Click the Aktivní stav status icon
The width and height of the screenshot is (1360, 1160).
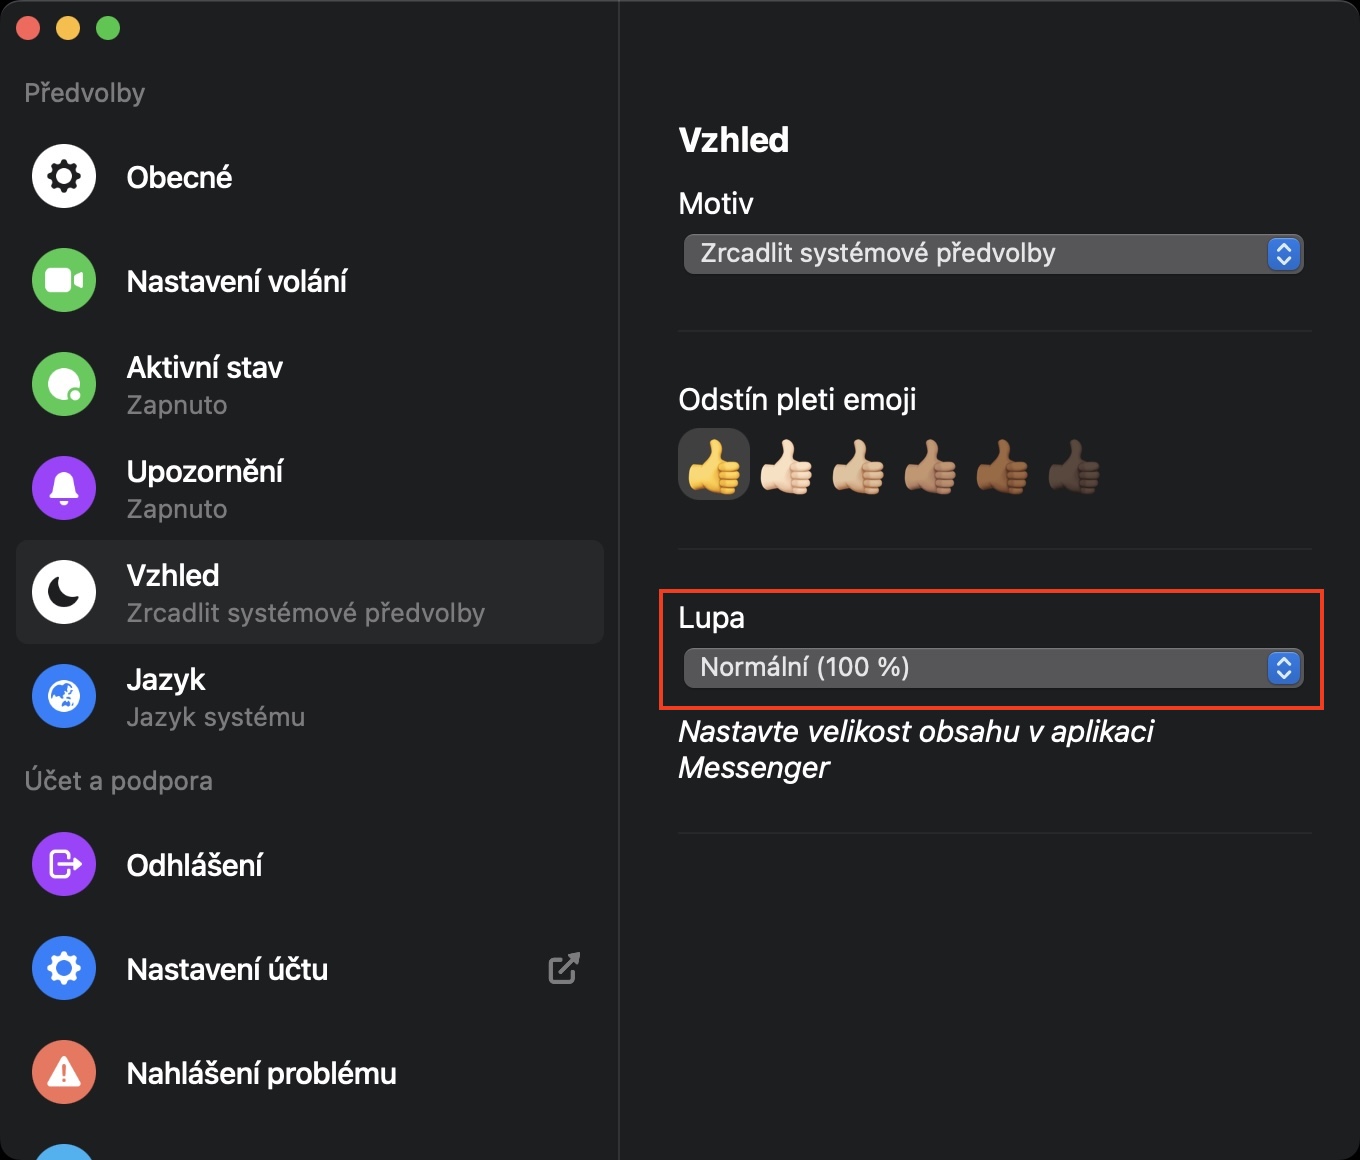click(64, 385)
